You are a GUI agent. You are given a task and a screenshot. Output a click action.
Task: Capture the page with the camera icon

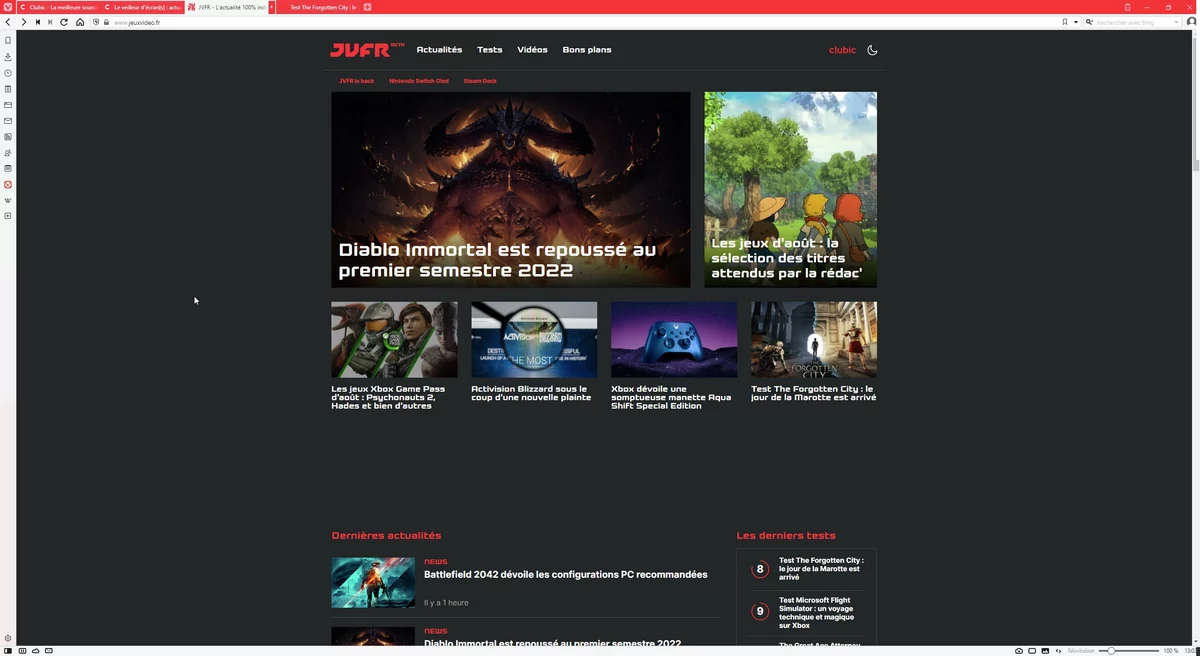tap(1019, 651)
